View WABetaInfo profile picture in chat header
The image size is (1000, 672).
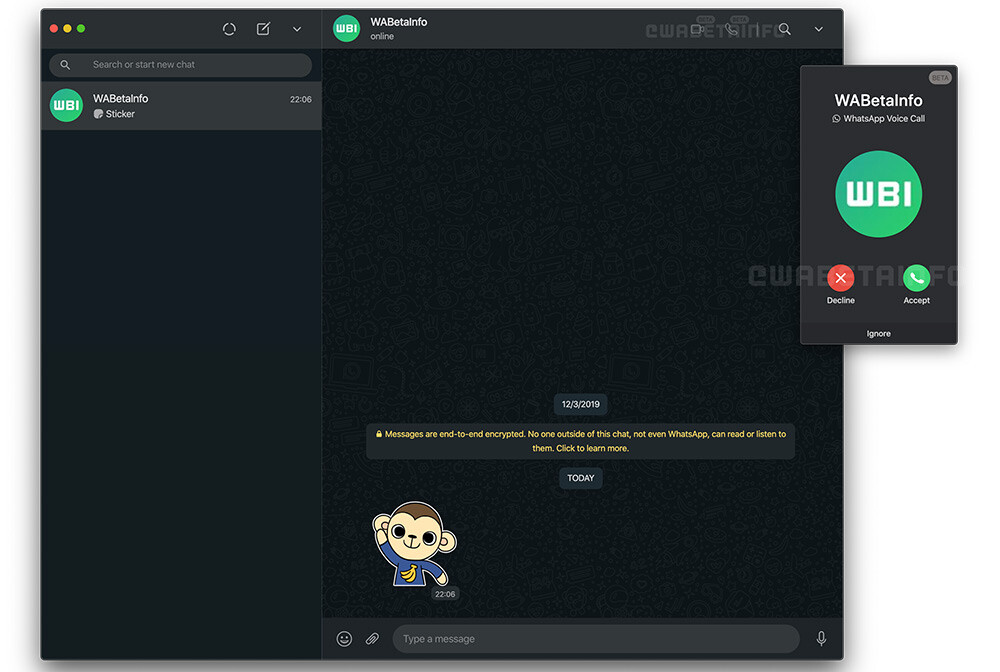coord(346,29)
